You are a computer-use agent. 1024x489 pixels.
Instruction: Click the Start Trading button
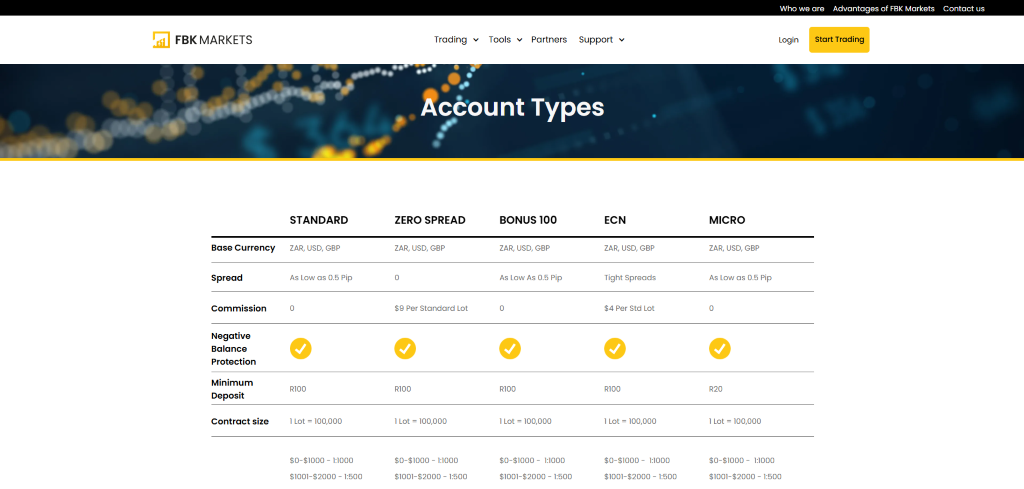tap(839, 40)
